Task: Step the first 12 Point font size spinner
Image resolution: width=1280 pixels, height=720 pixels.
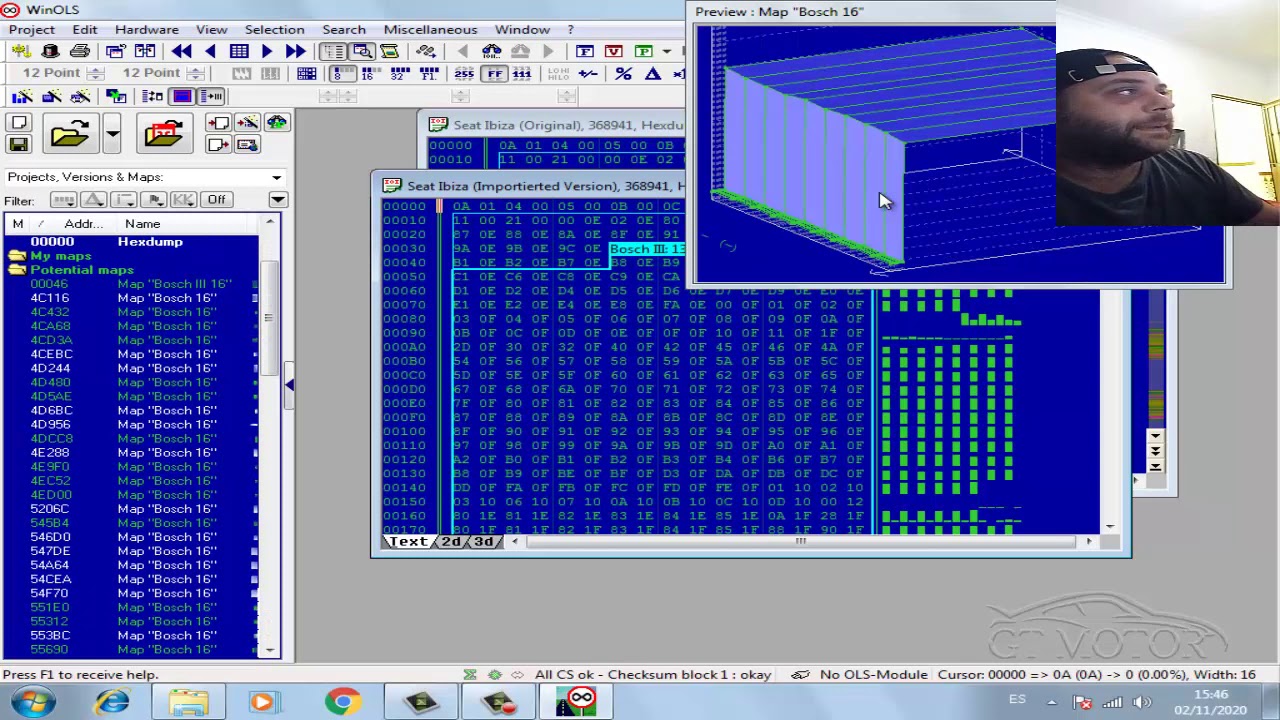Action: click(x=95, y=73)
